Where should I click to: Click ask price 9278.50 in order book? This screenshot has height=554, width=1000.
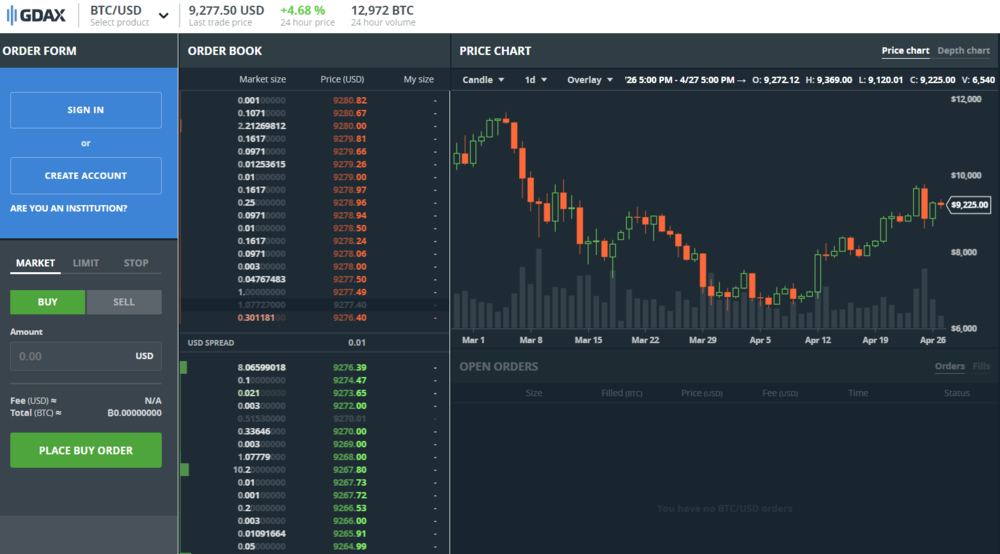(x=349, y=228)
